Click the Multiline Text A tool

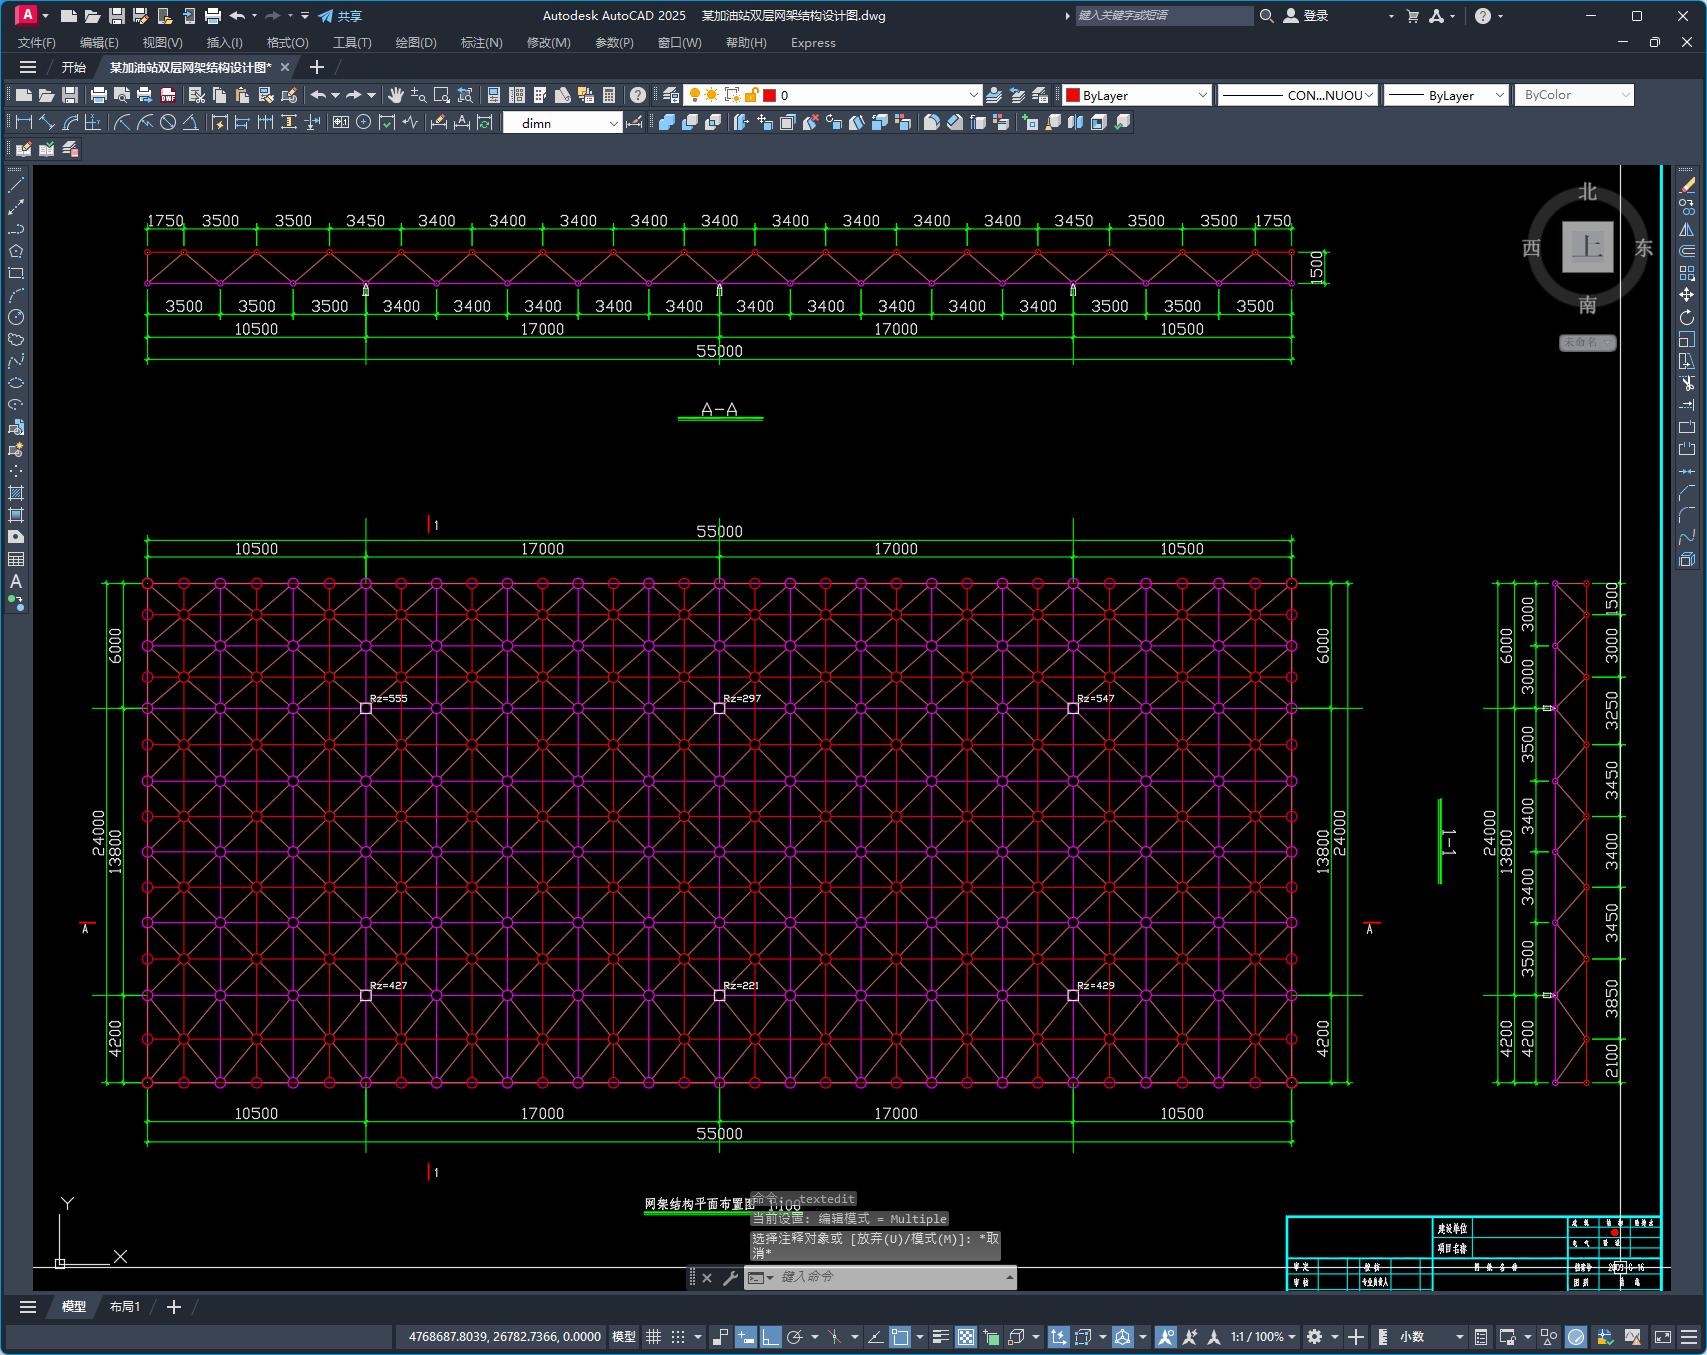[x=16, y=581]
